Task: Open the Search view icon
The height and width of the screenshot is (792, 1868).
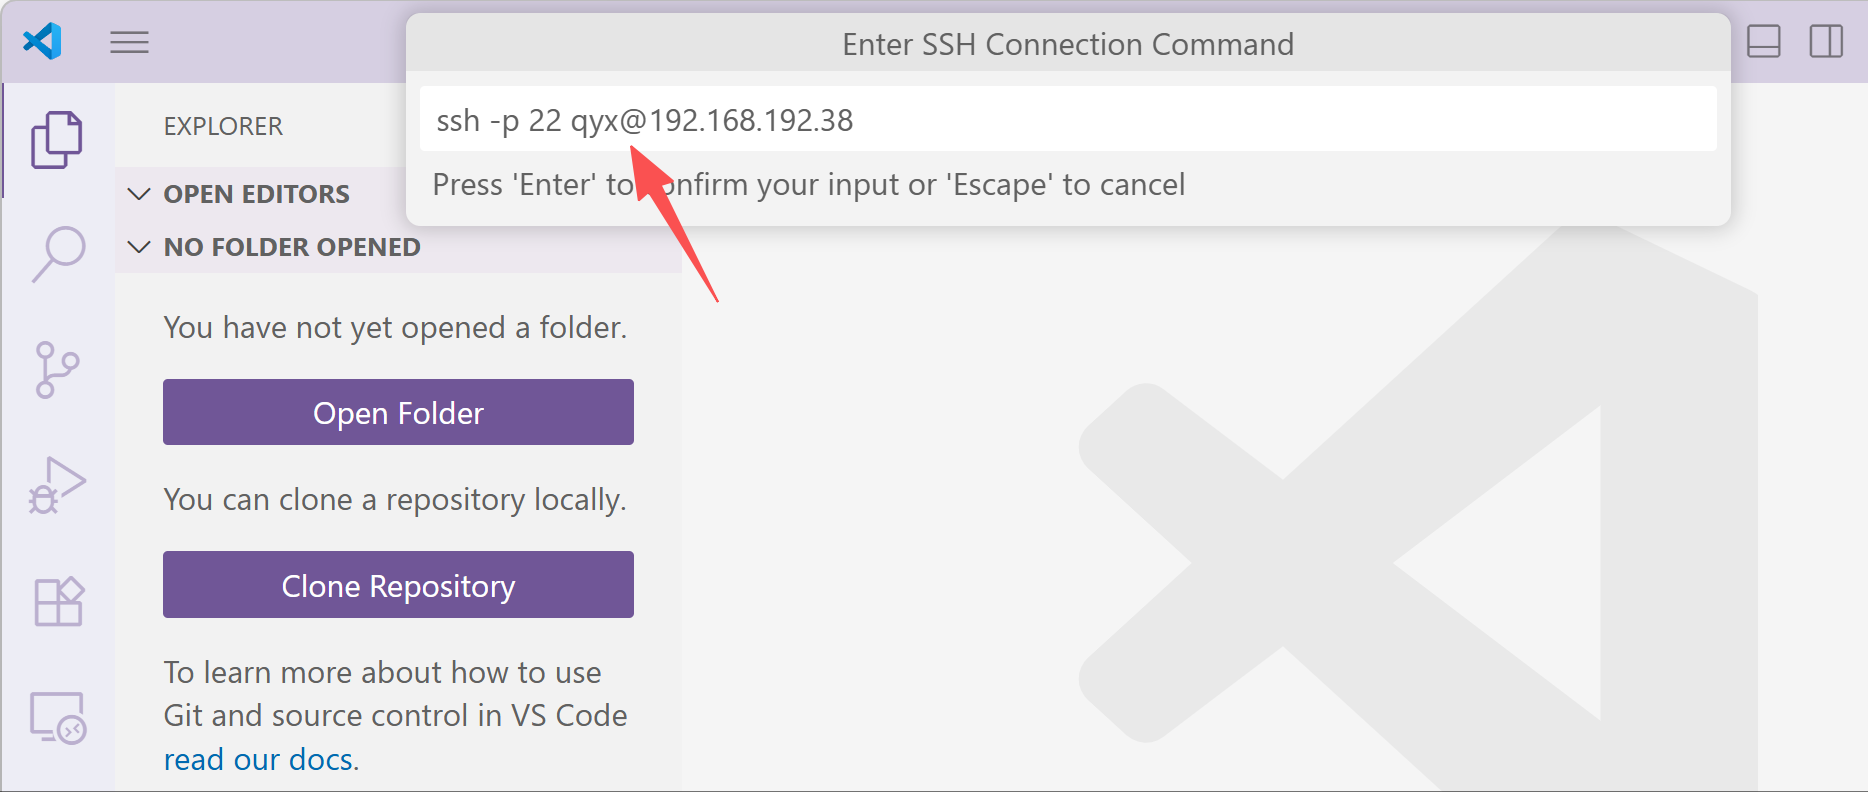Action: [58, 254]
